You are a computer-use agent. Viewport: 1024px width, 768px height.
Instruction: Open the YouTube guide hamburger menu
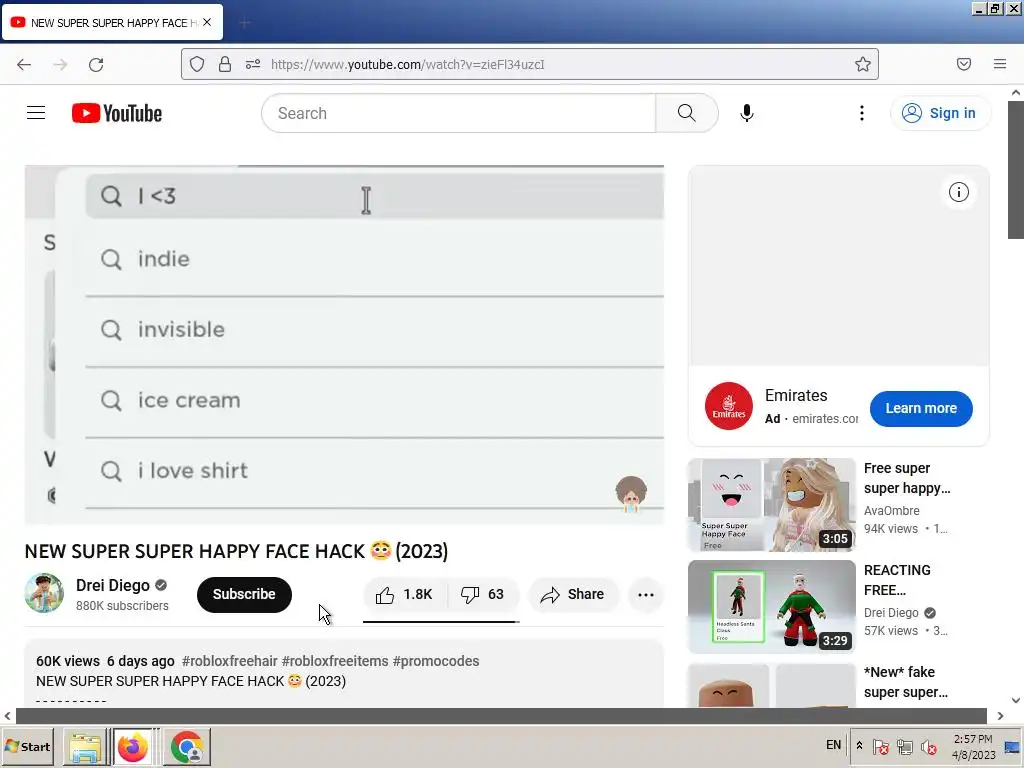(36, 113)
